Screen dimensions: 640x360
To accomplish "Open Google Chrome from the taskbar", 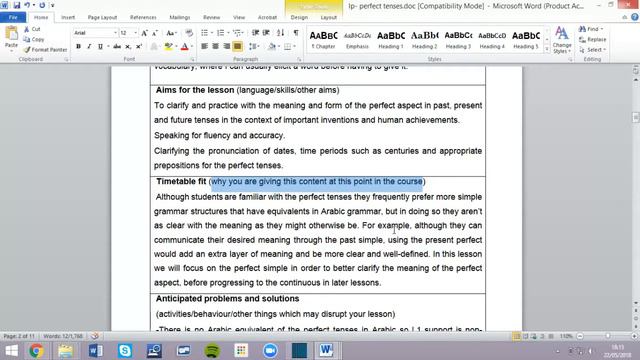I will pos(36,351).
